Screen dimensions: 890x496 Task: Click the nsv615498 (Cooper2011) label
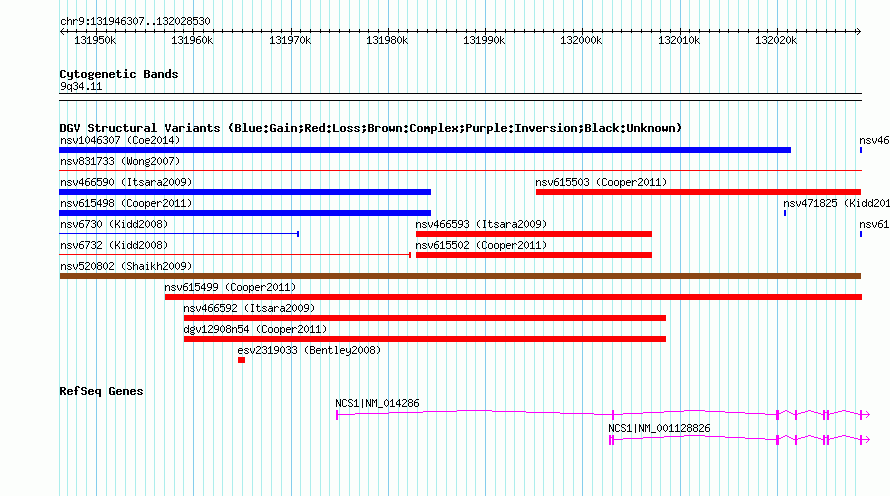coord(126,203)
